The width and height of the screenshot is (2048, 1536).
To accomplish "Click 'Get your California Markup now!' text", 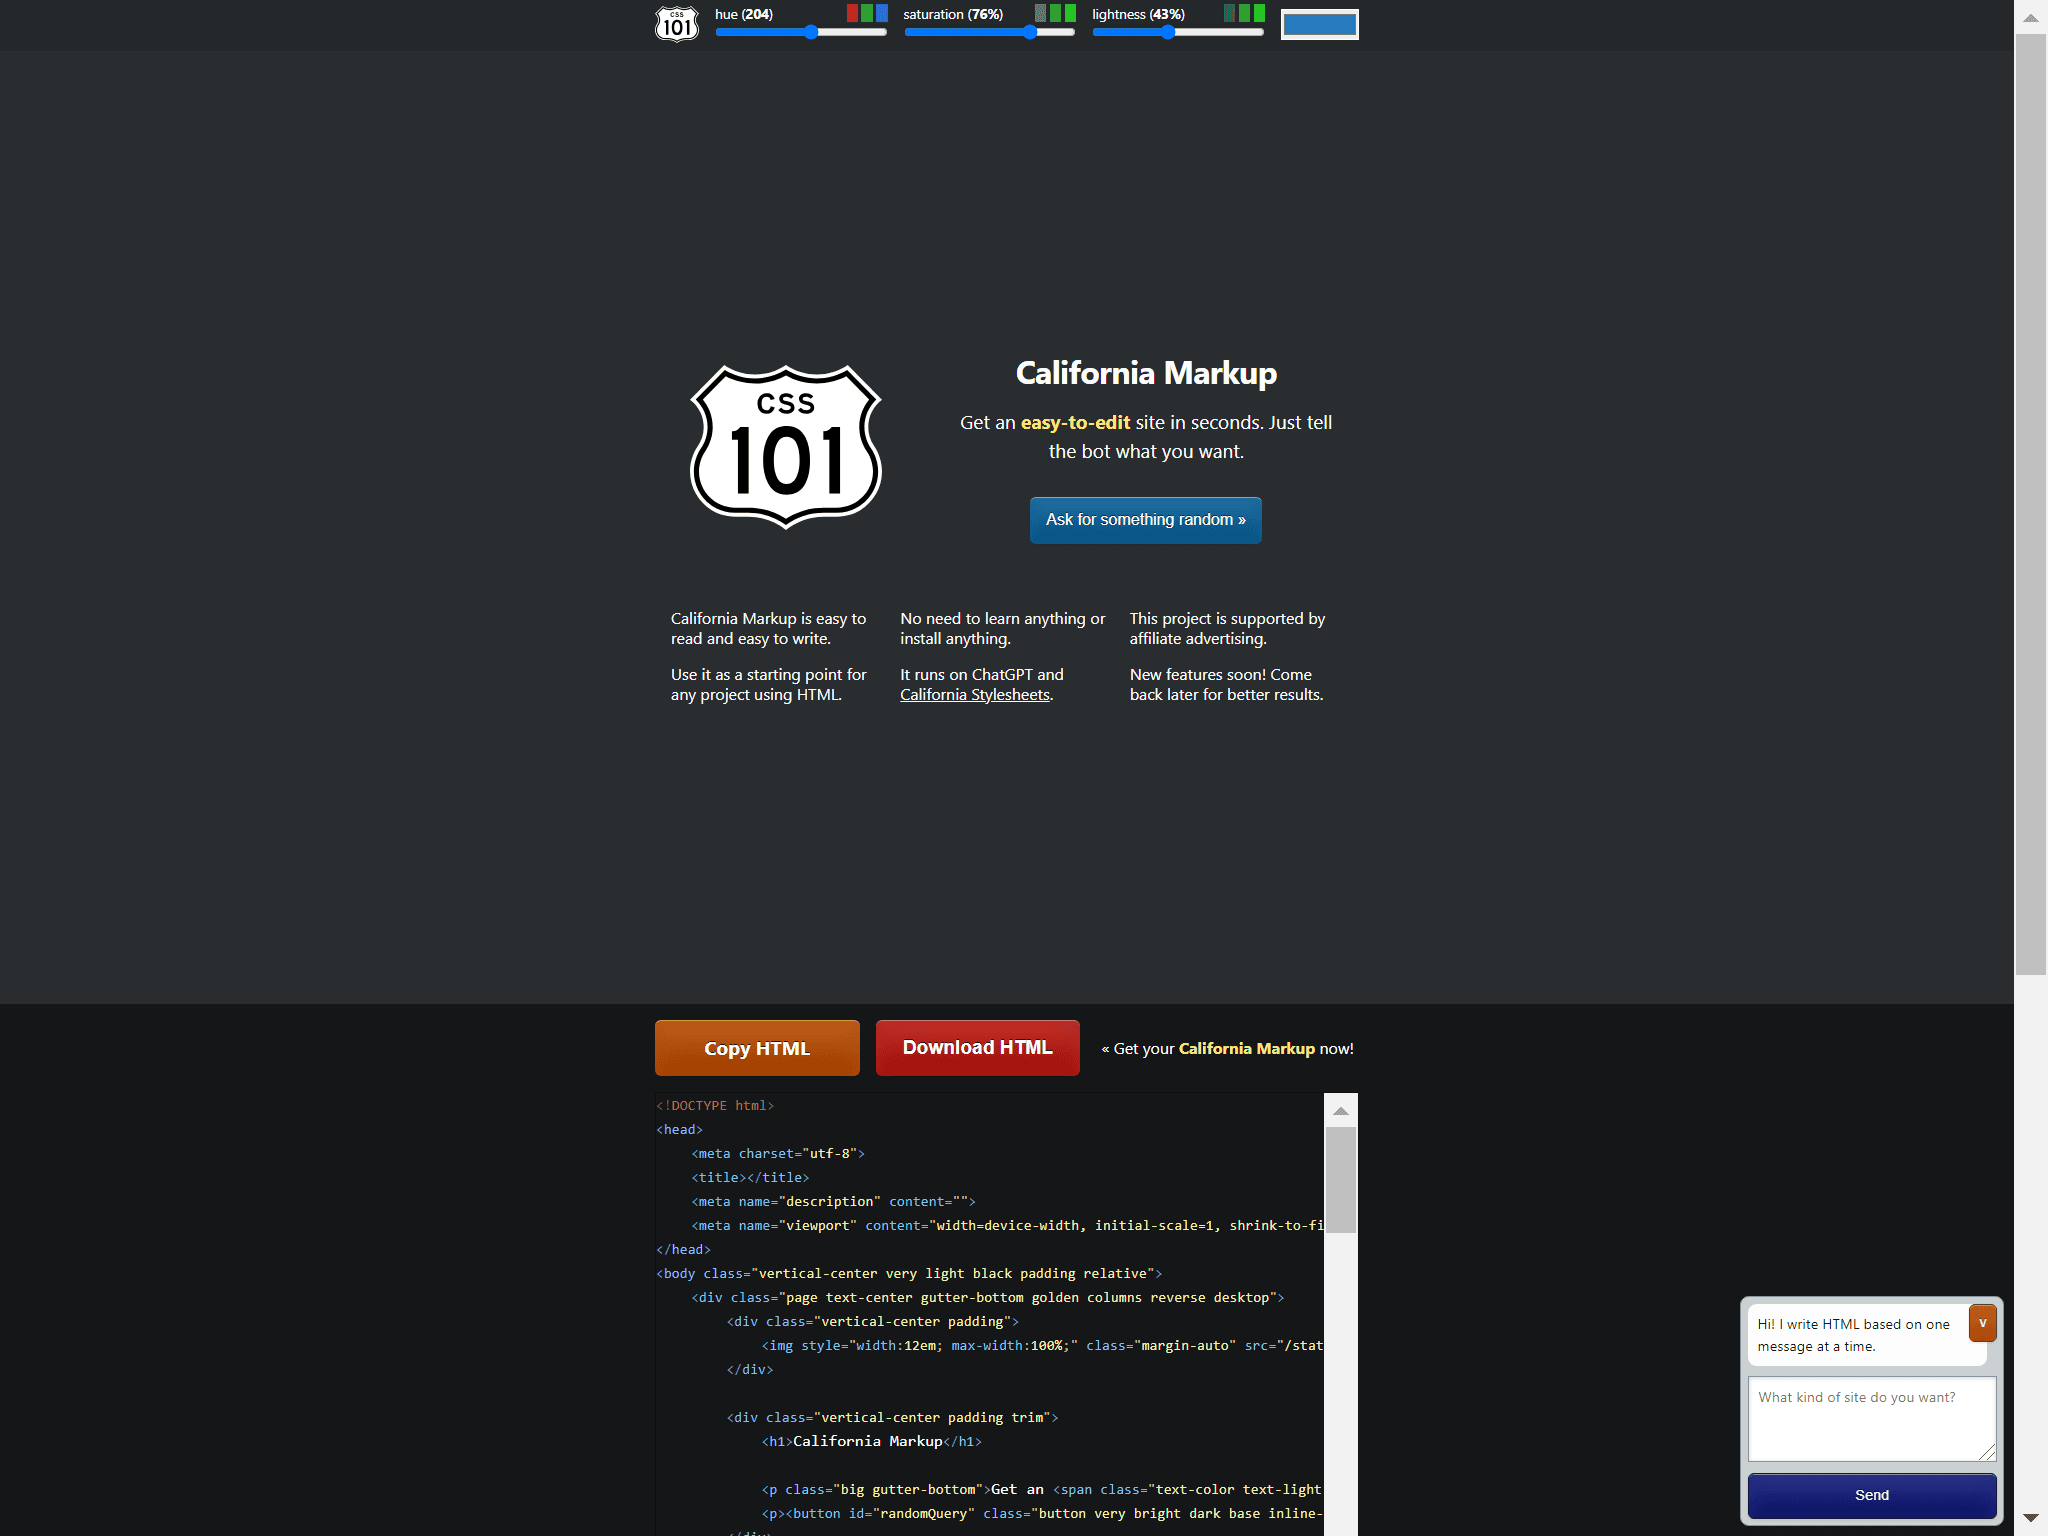I will tap(1227, 1049).
